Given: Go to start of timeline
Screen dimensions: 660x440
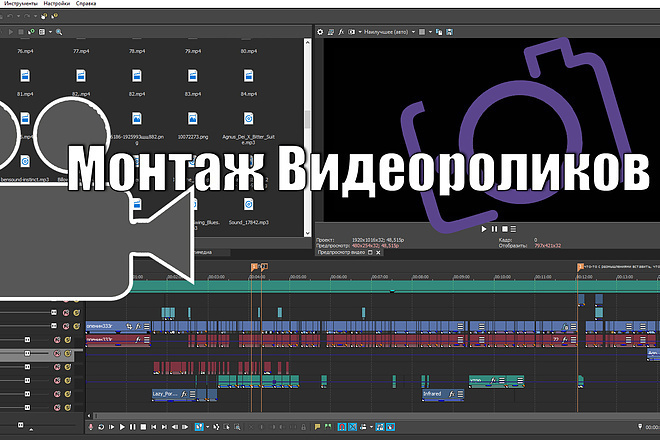Looking at the screenshot, I should (x=154, y=427).
